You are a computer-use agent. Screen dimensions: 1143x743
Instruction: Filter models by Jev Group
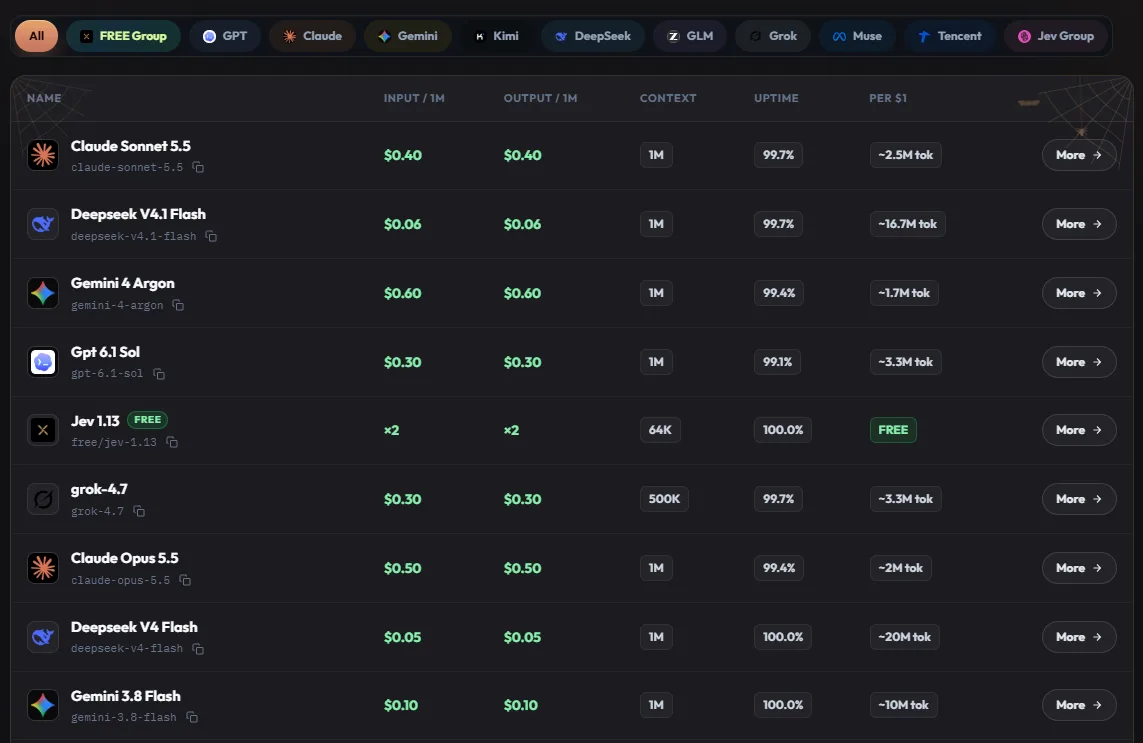(1056, 36)
